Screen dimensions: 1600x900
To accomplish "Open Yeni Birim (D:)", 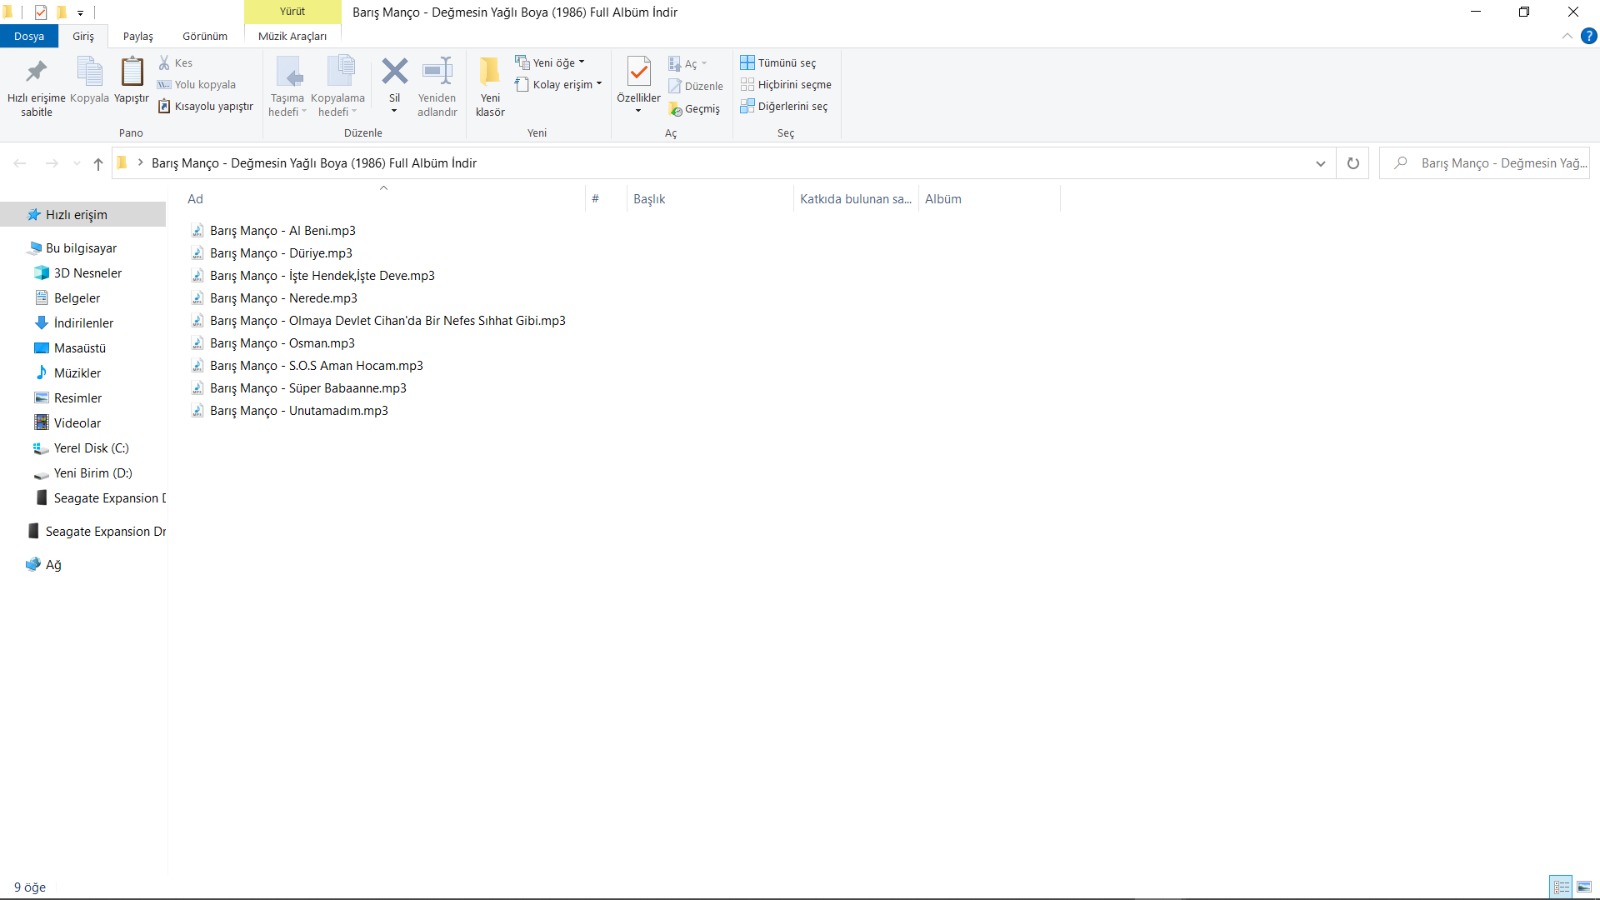I will [x=83, y=473].
